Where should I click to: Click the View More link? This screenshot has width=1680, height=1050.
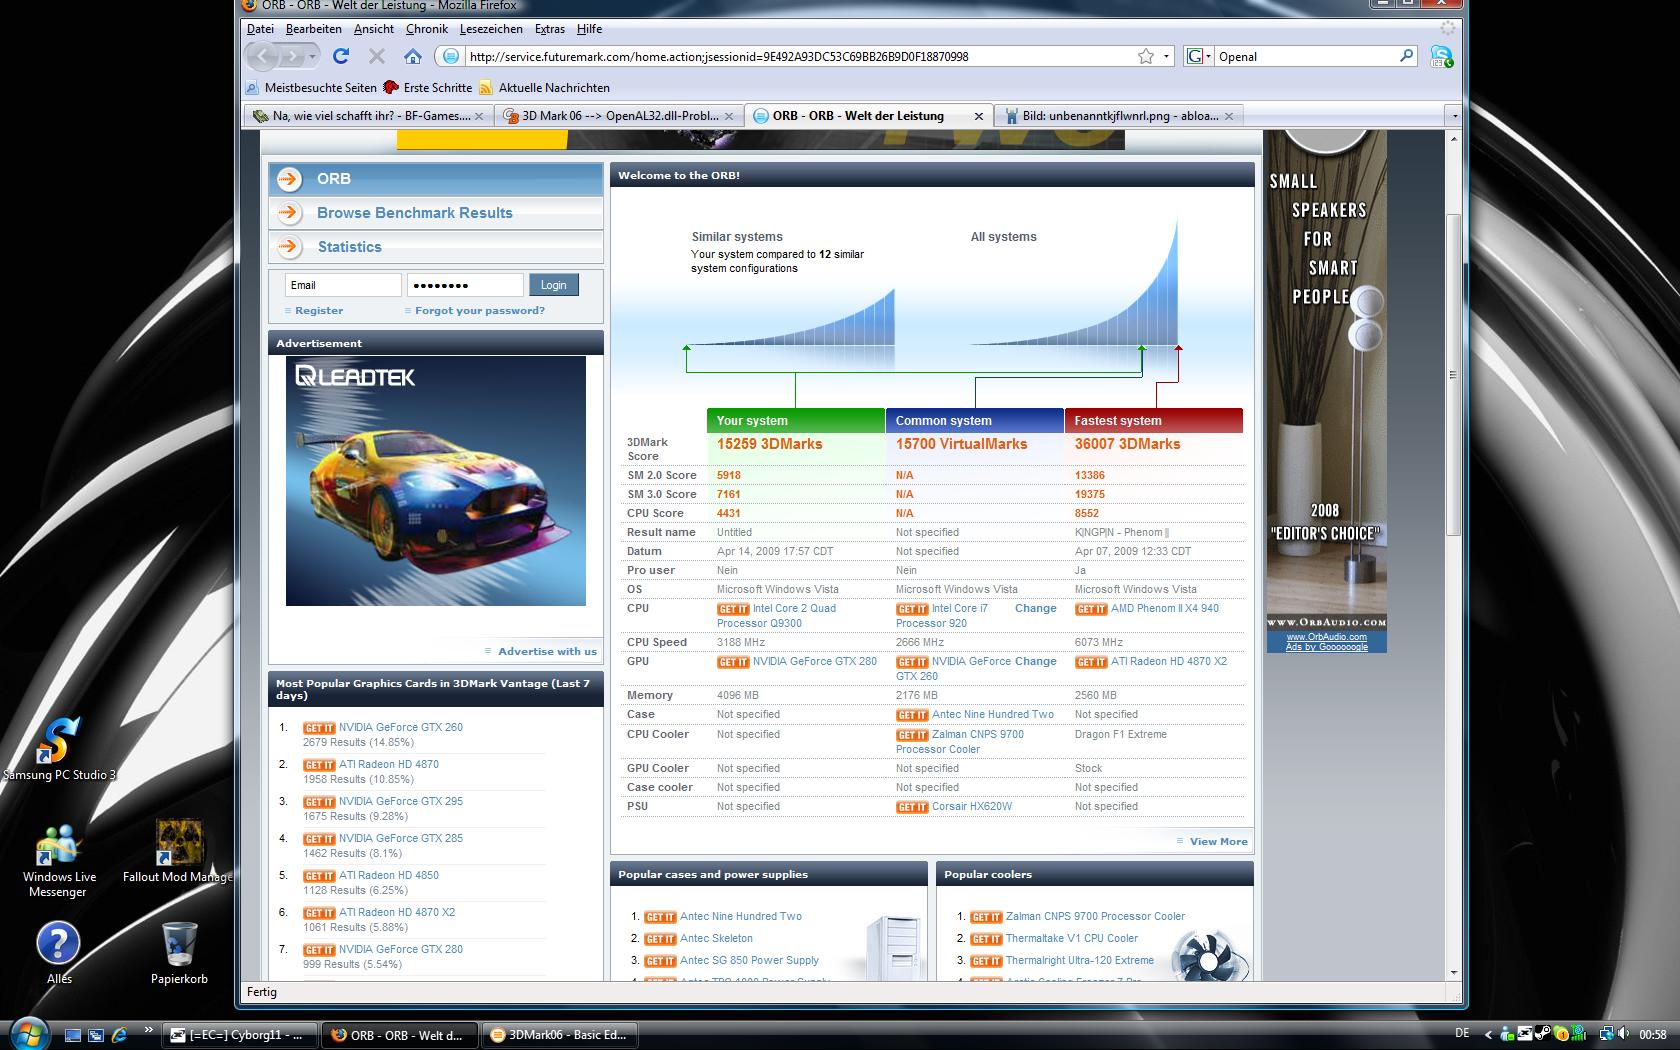coord(1218,842)
